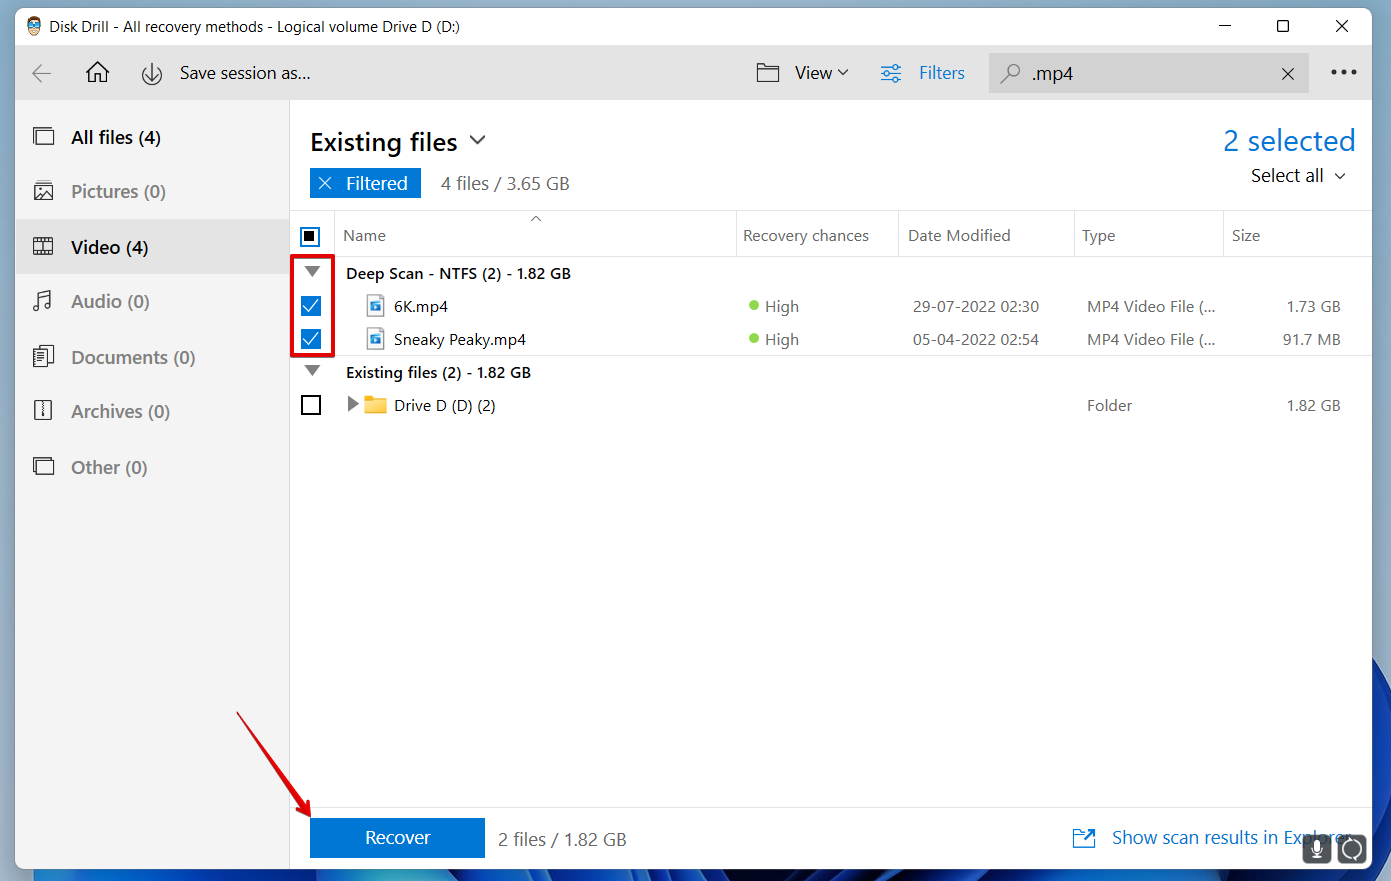Viewport: 1391px width, 881px height.
Task: Collapse the Existing files (2) group
Action: pos(312,371)
